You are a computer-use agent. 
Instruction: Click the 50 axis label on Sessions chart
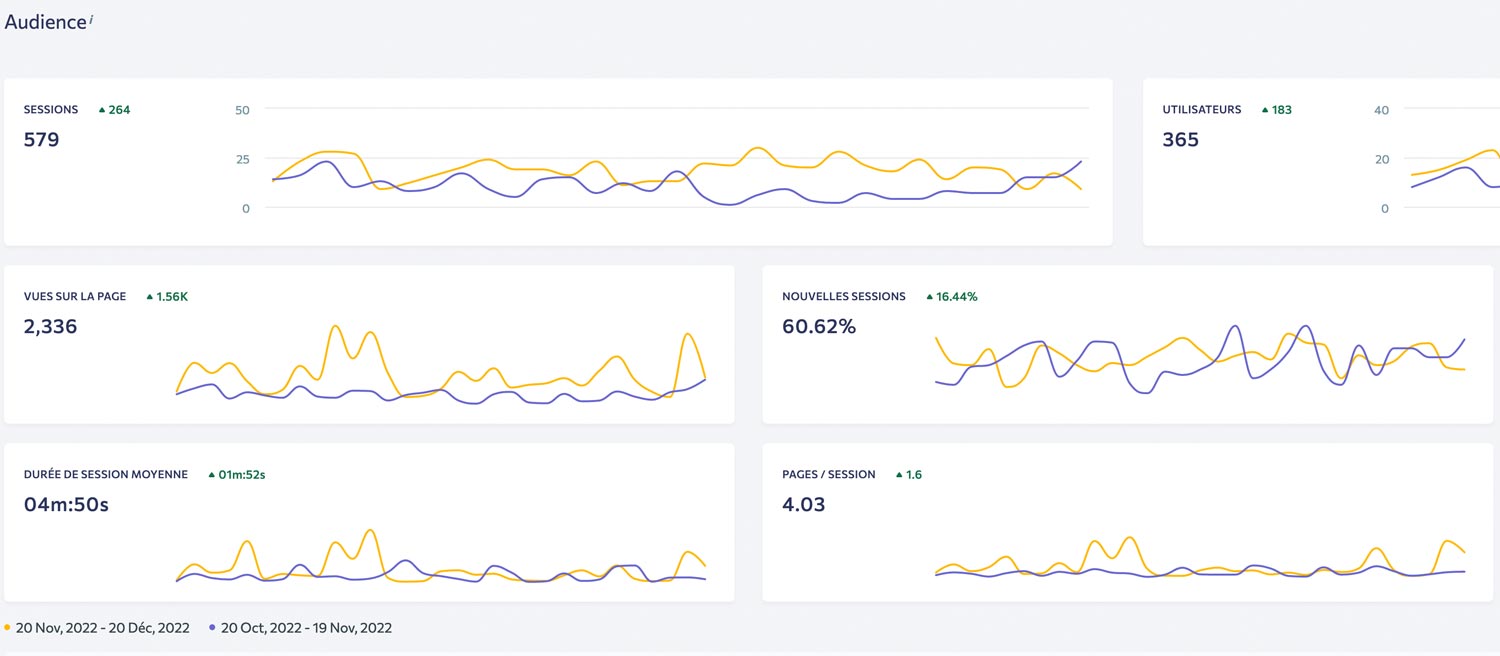[242, 110]
